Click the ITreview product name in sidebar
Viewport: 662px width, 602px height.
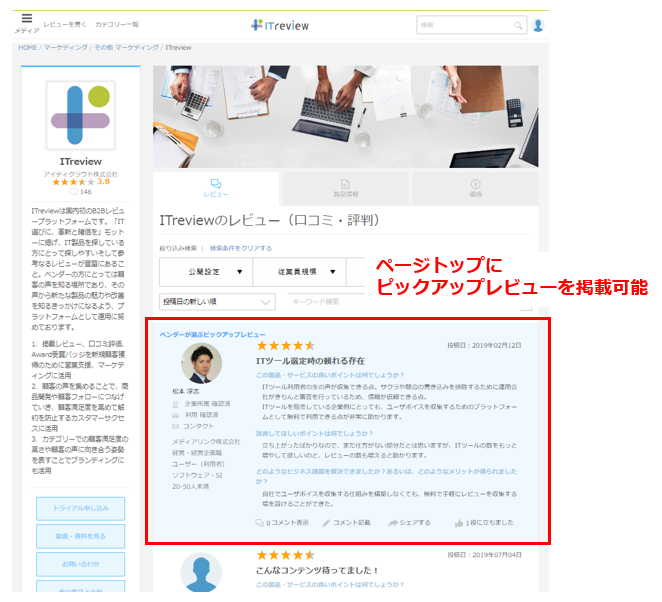coord(81,162)
